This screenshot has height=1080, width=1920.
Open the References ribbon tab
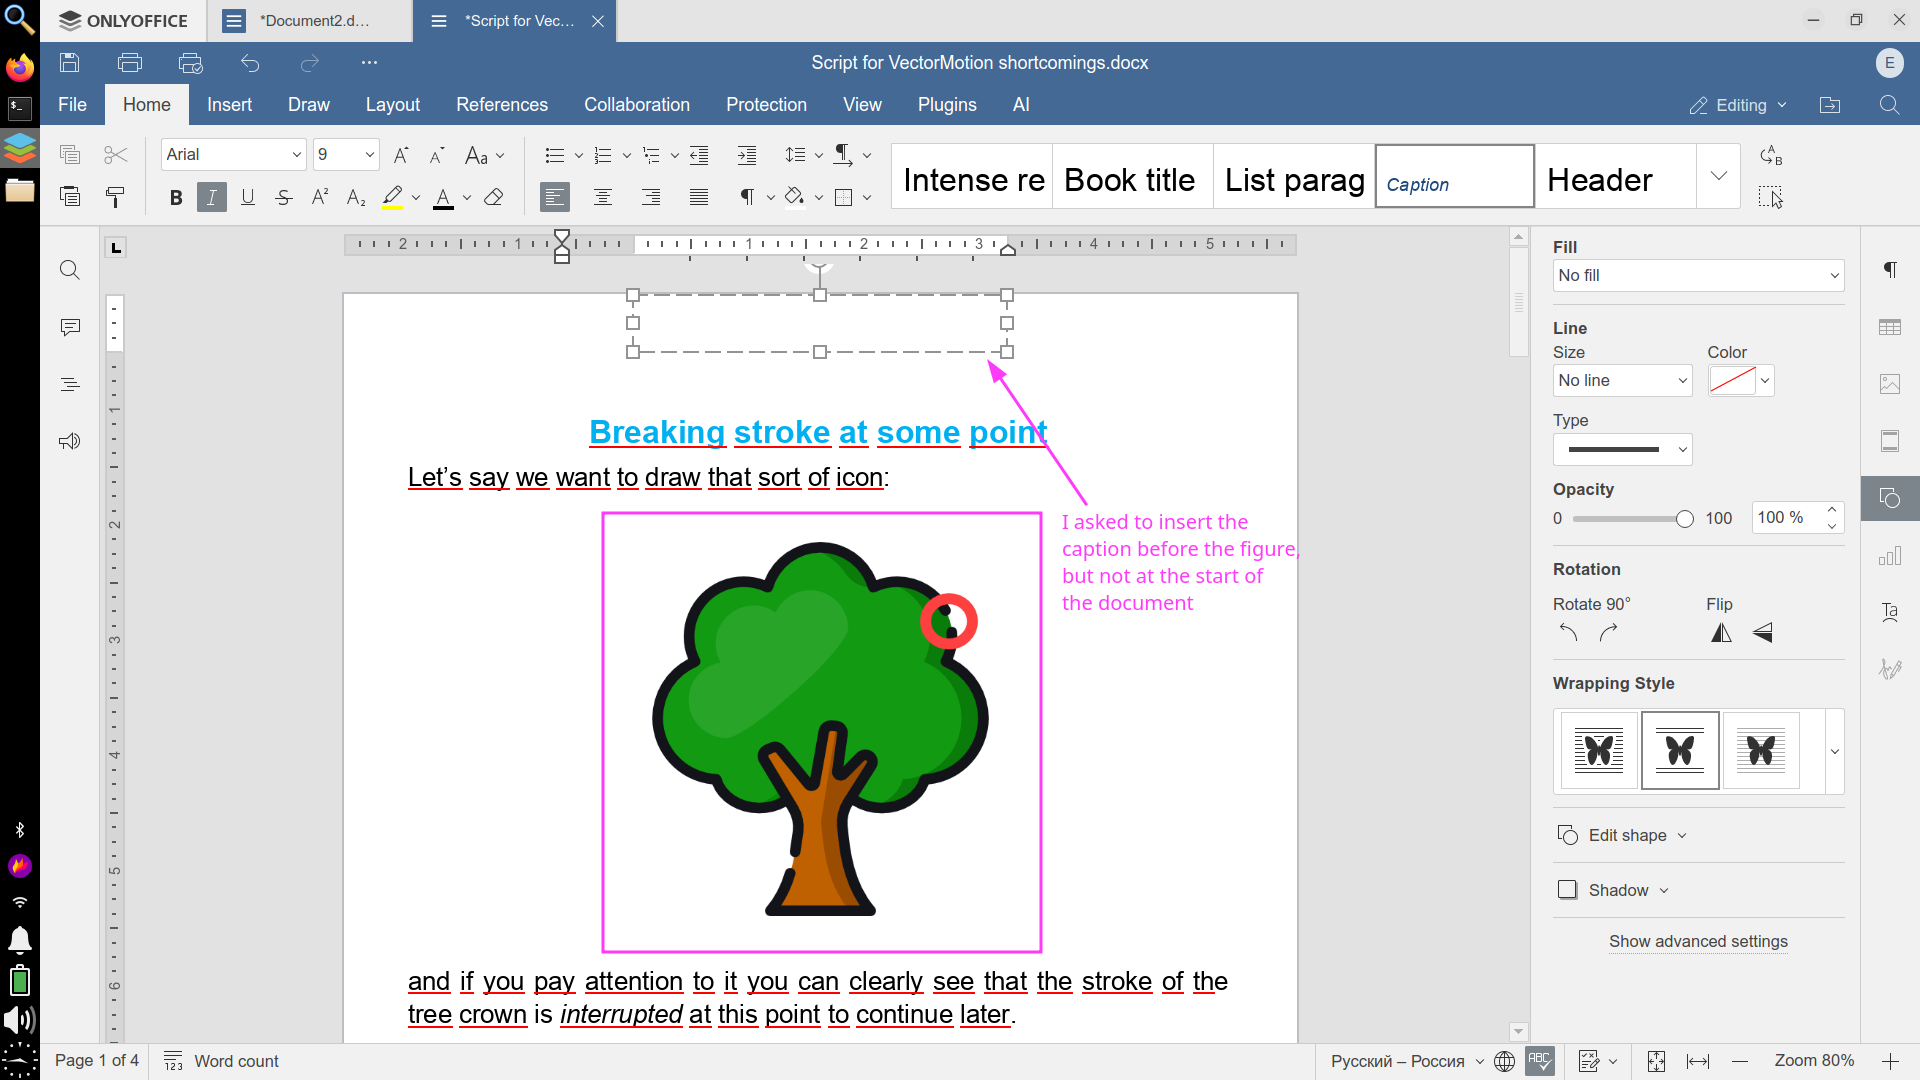click(x=501, y=105)
